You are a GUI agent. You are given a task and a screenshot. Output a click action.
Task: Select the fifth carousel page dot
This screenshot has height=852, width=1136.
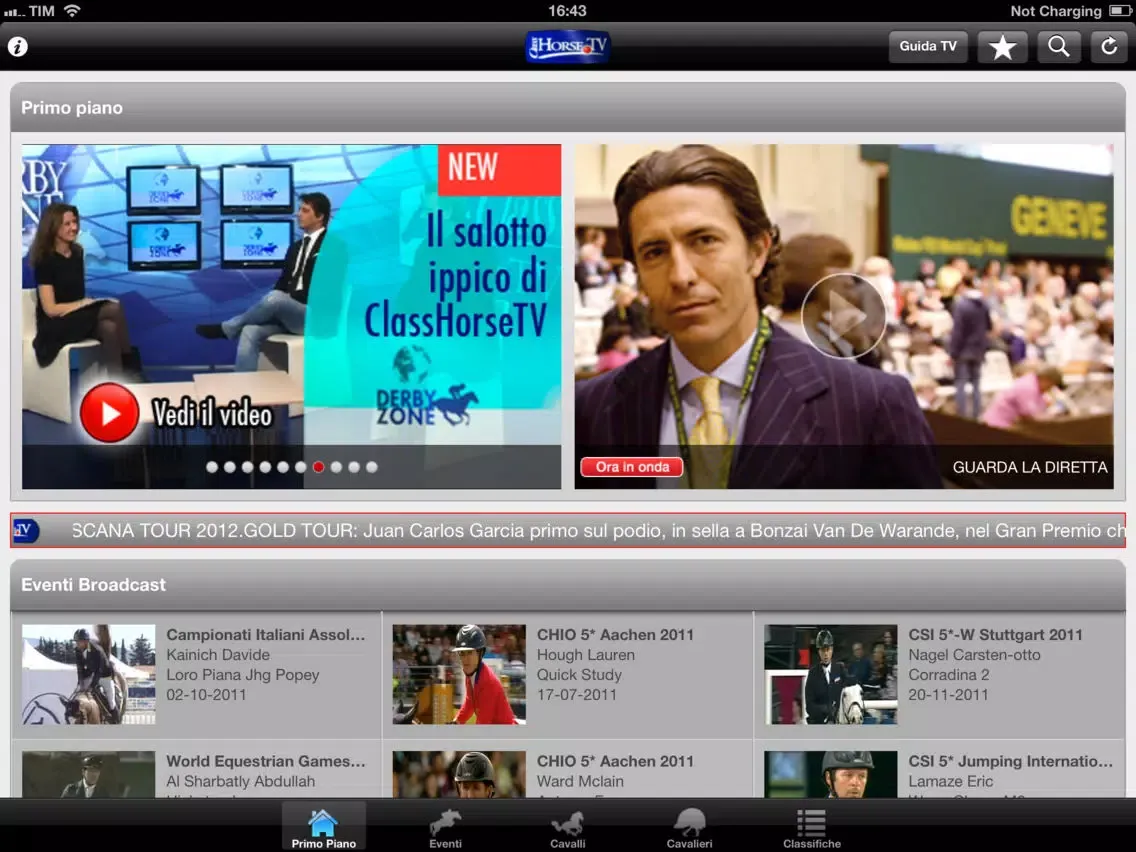[x=283, y=467]
